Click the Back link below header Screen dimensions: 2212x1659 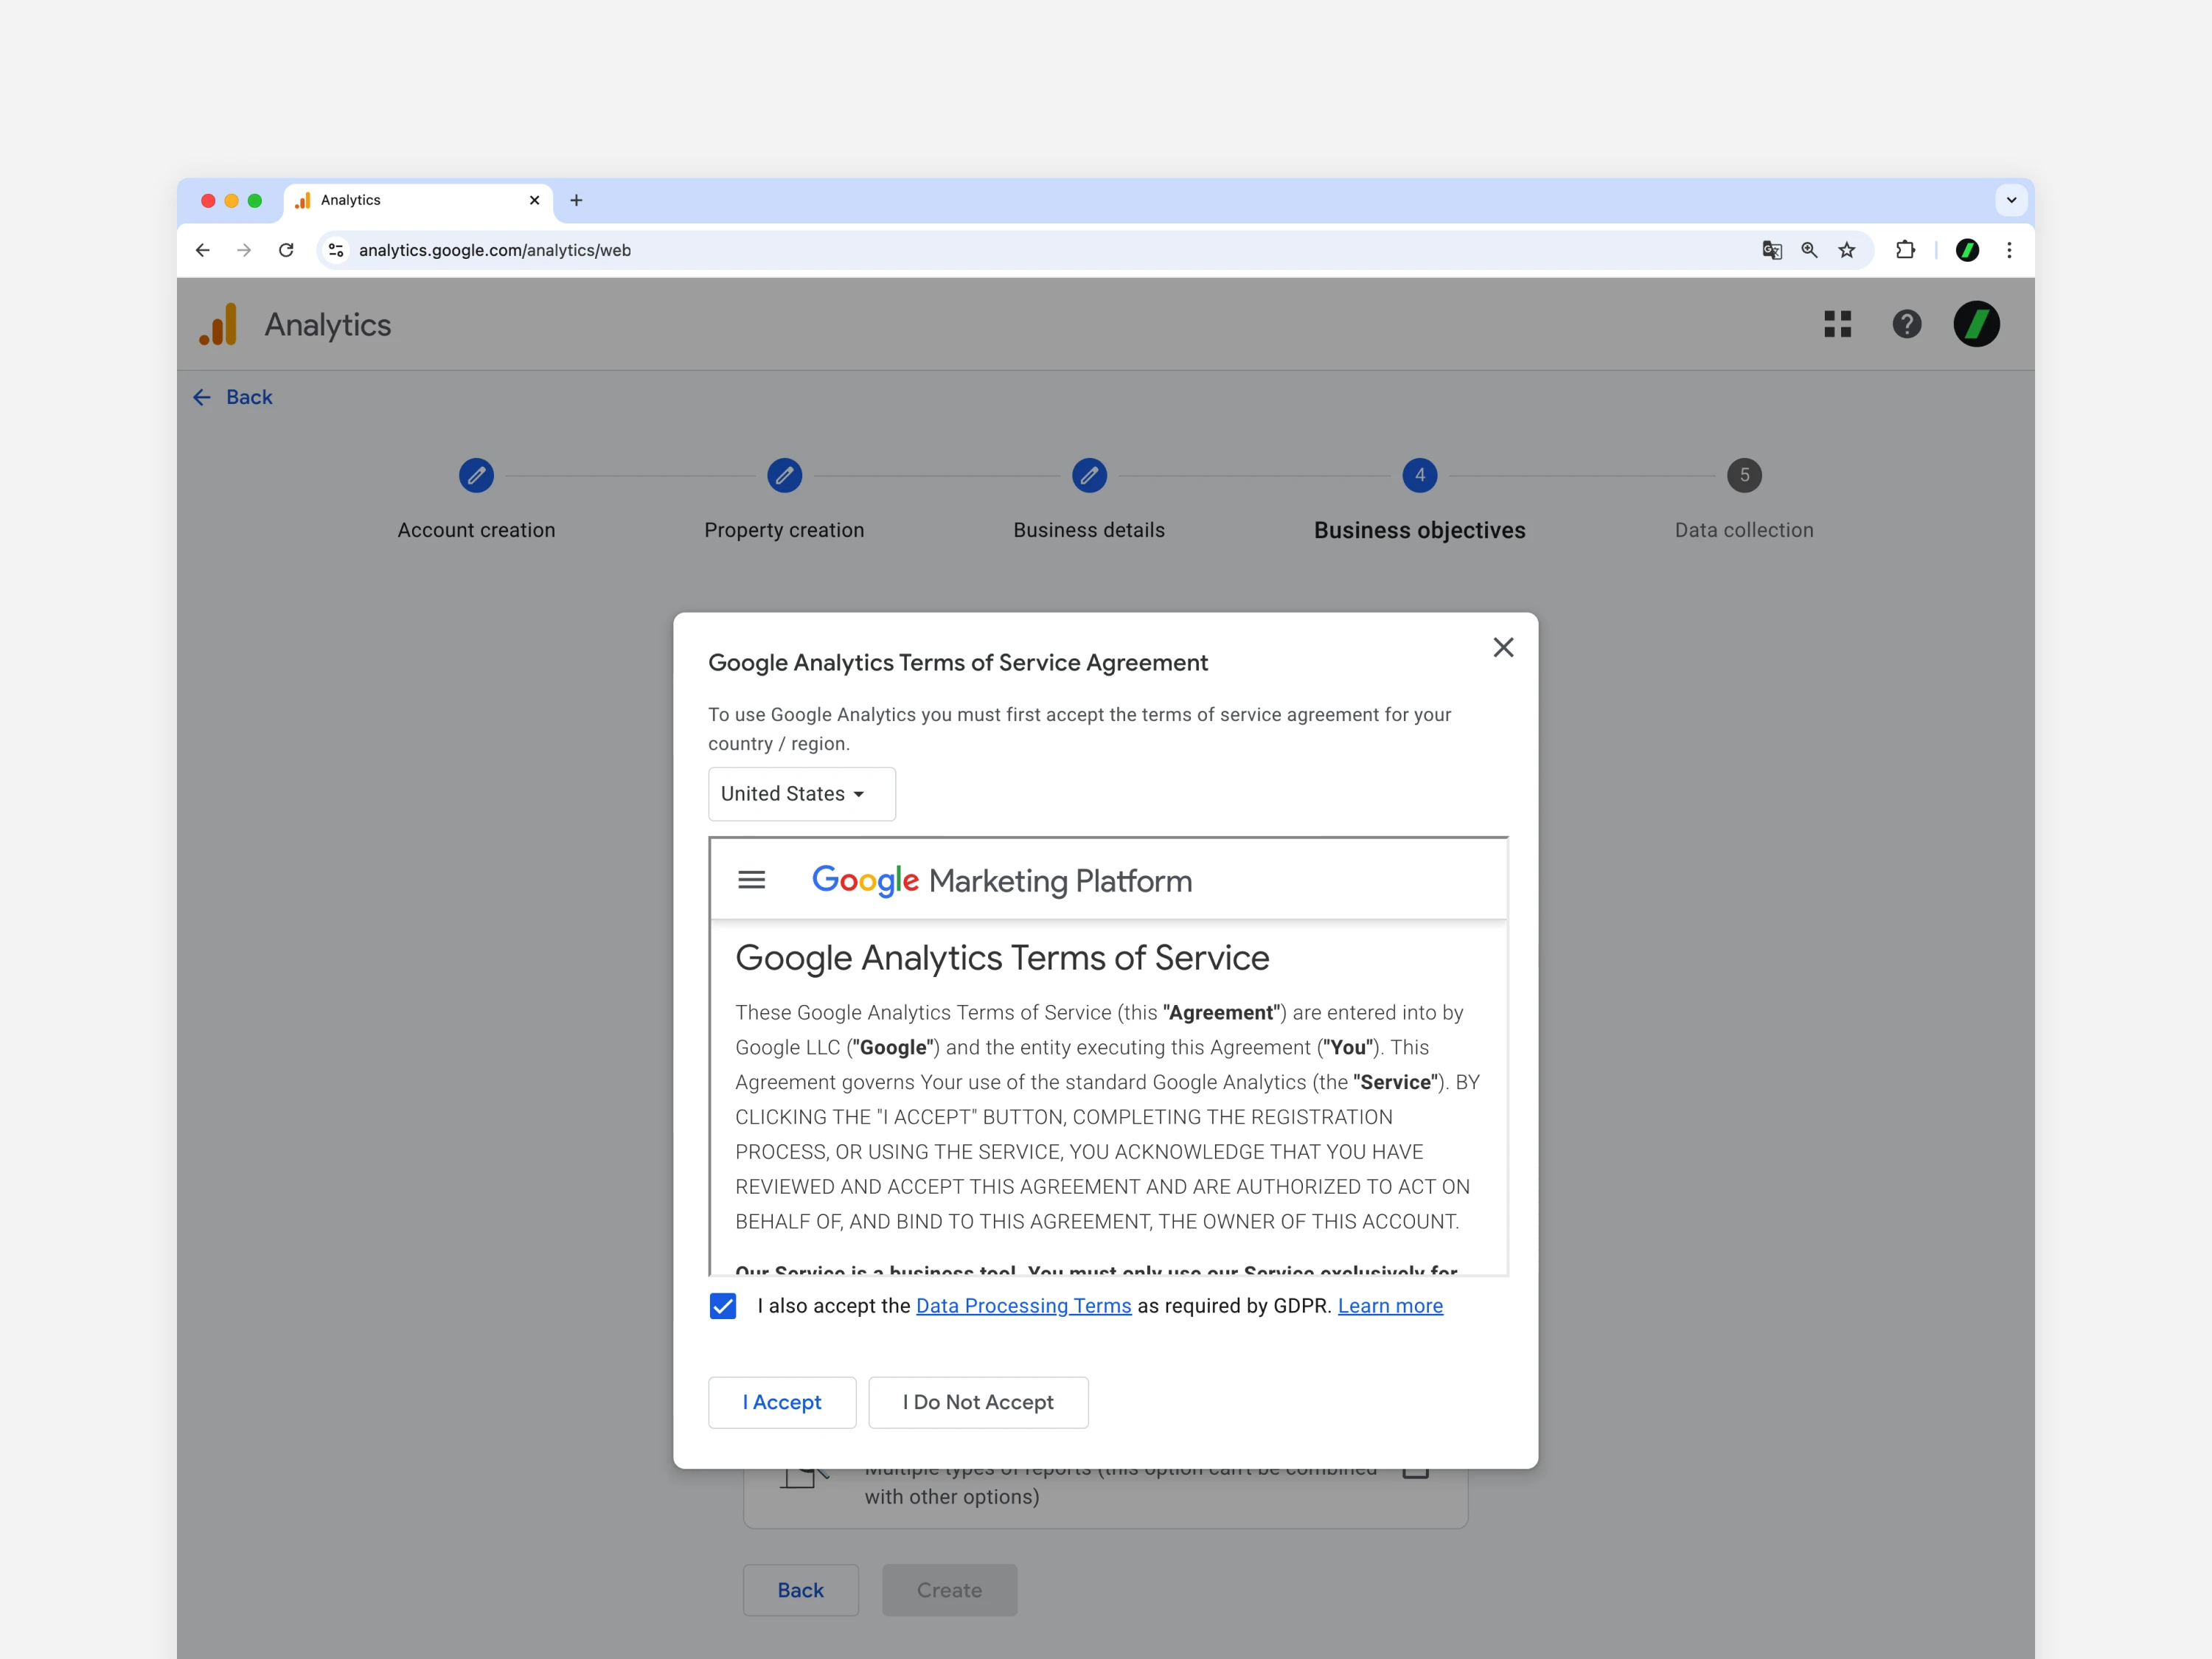tap(233, 397)
